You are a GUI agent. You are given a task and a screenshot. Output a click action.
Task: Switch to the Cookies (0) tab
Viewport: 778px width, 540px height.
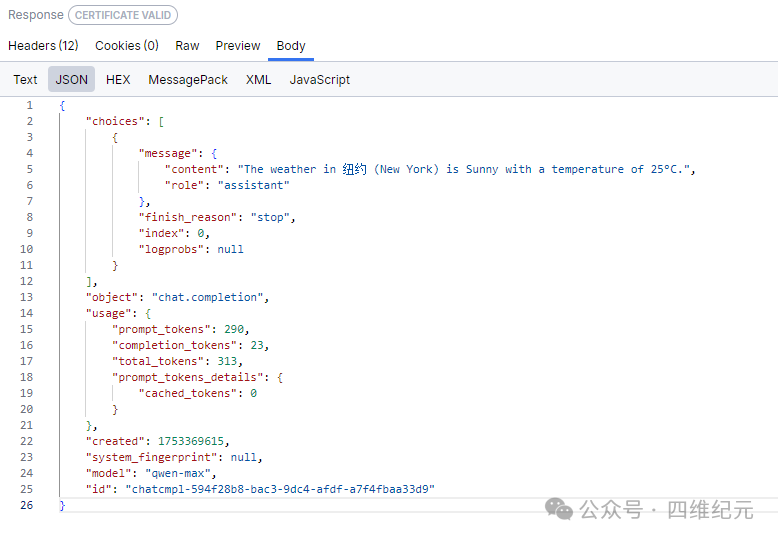click(127, 46)
